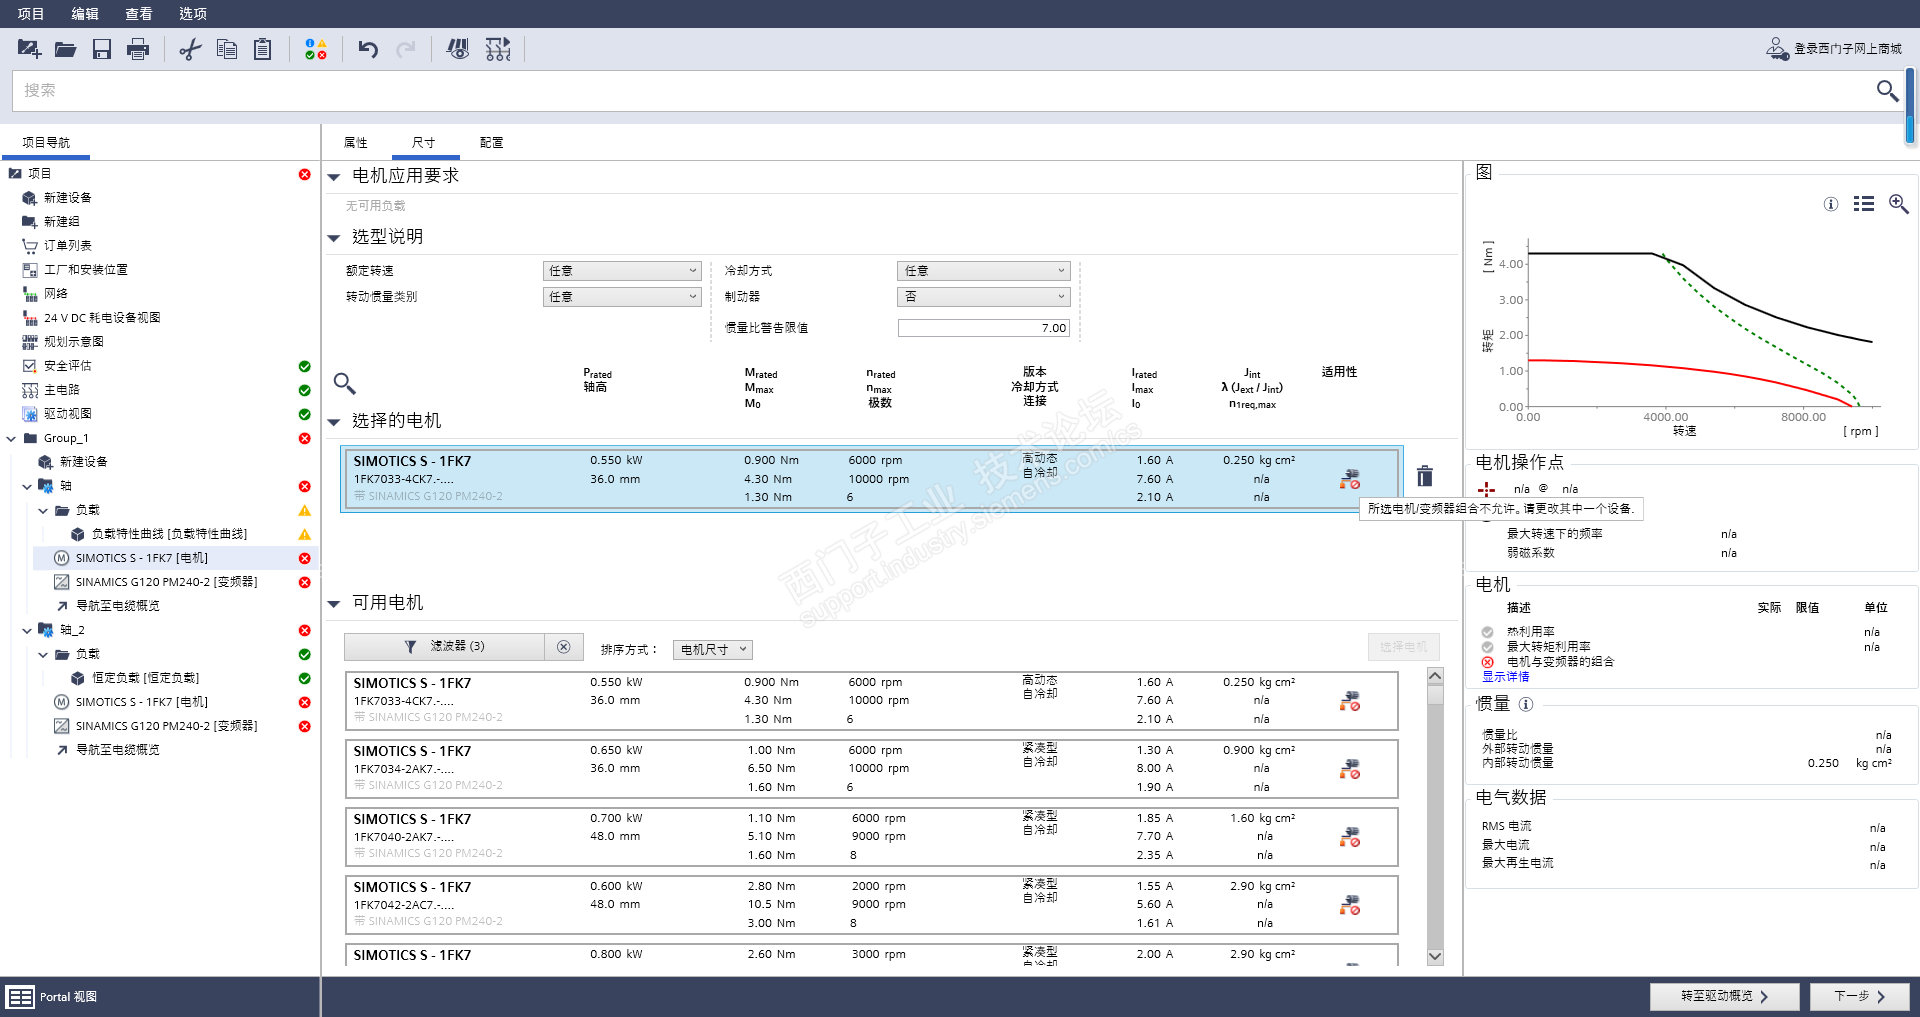
Task: Open 主电路 in the project tree
Action: 62,390
